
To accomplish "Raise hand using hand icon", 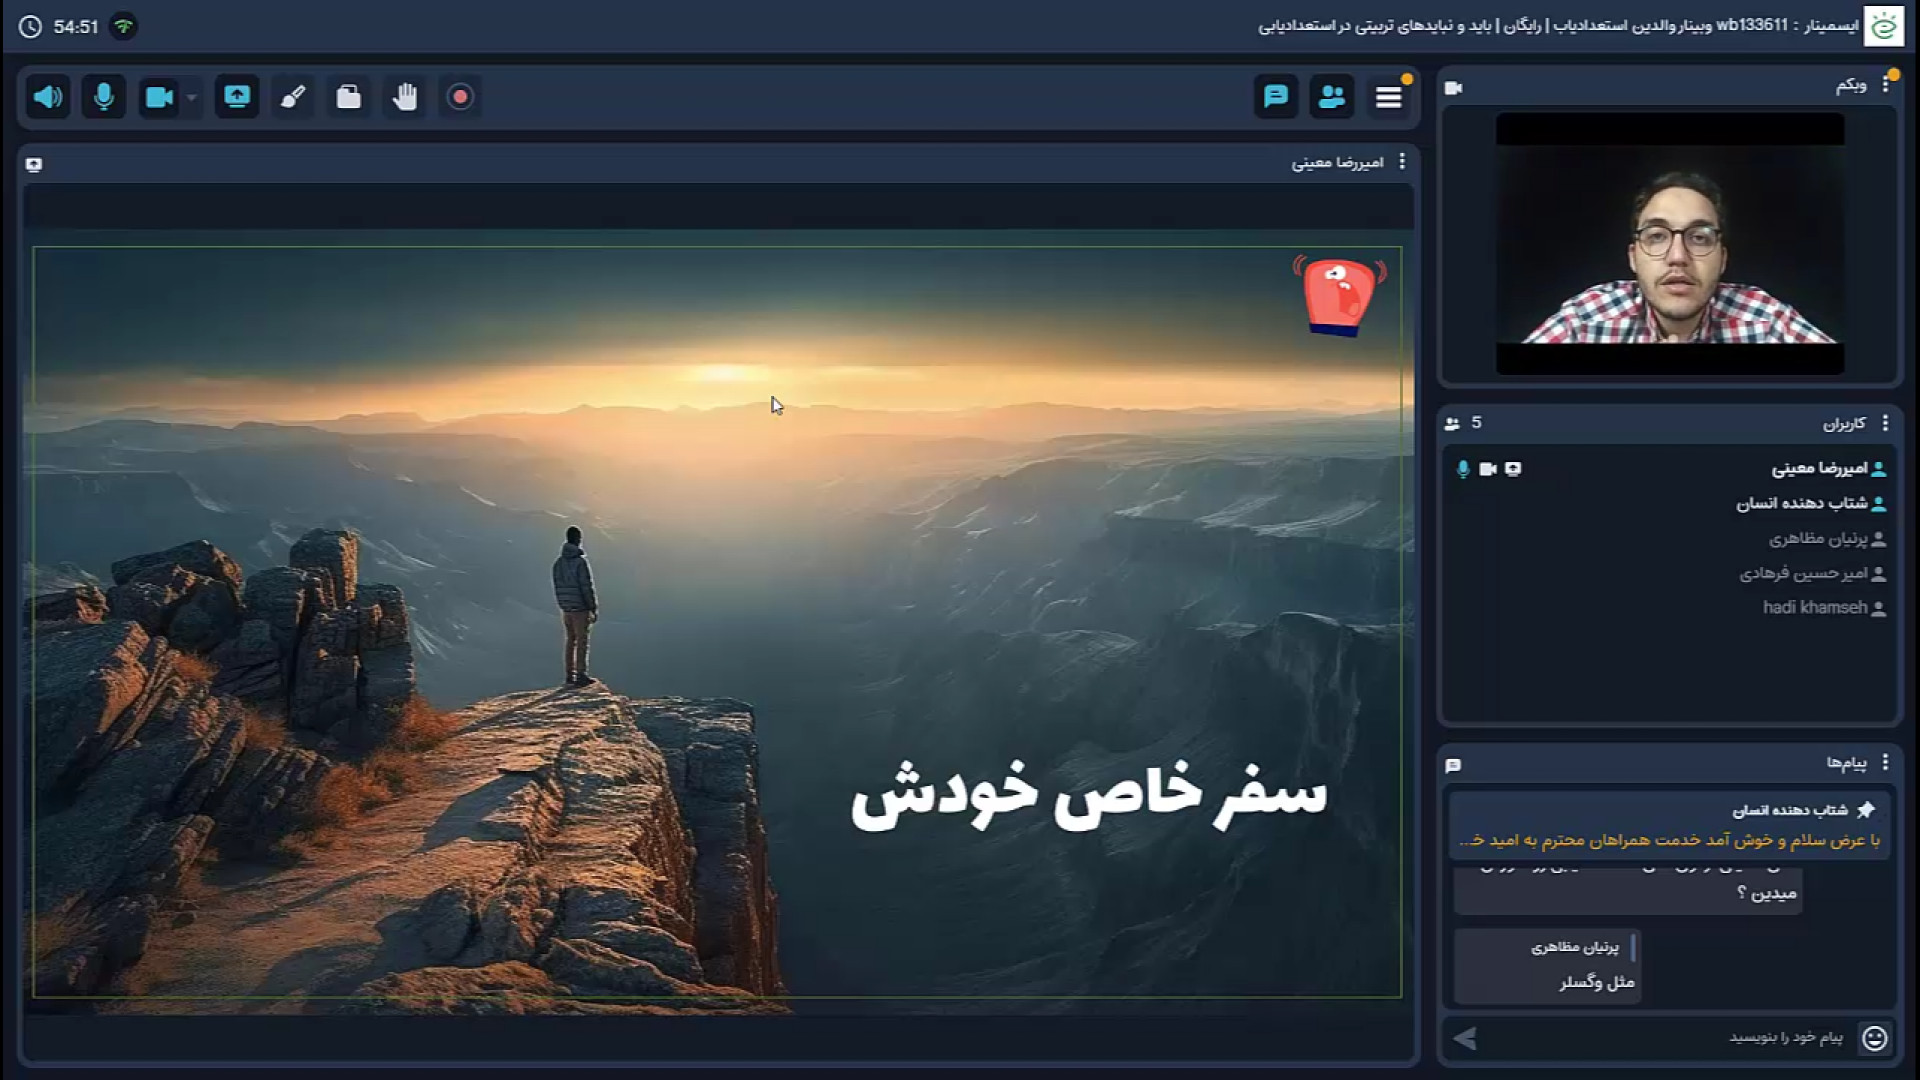I will click(x=404, y=97).
